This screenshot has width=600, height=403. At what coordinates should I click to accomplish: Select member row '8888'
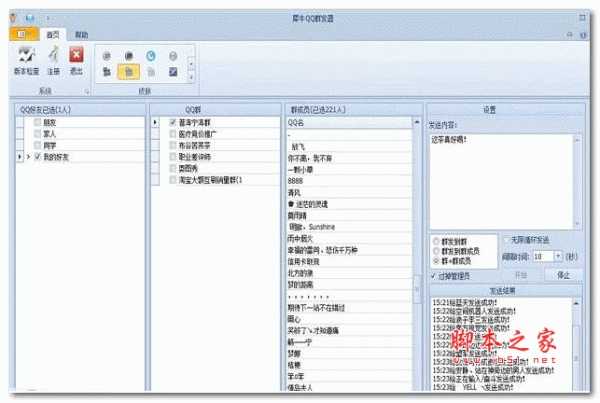click(x=349, y=181)
